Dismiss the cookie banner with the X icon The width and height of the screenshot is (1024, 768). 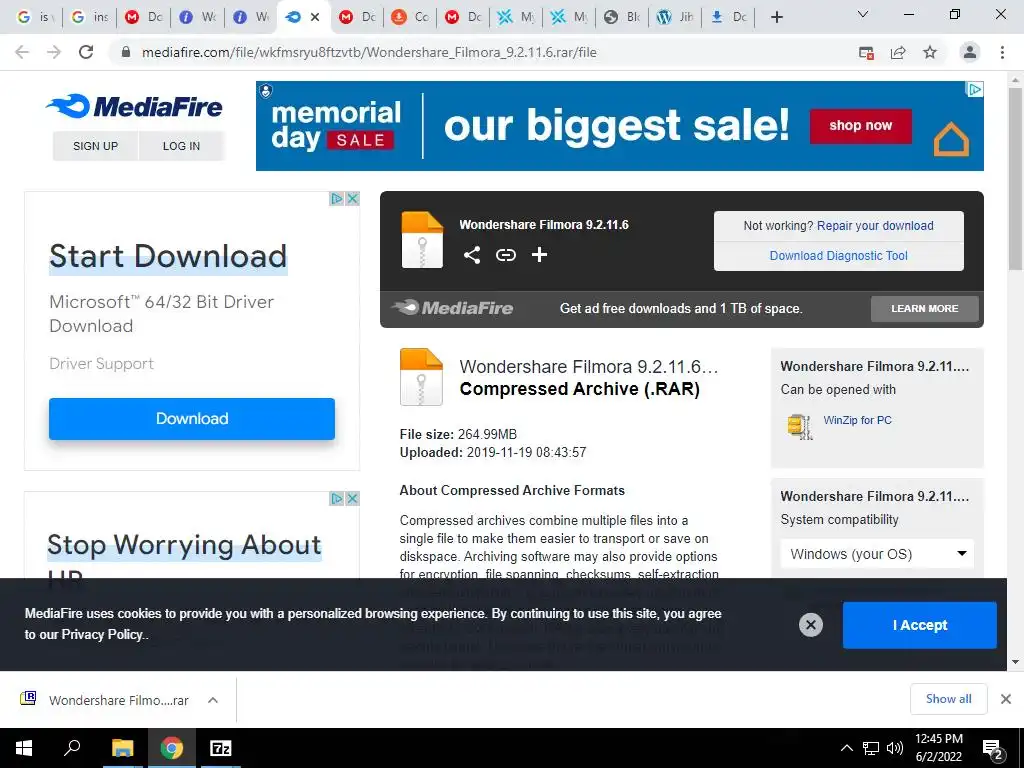coord(810,625)
